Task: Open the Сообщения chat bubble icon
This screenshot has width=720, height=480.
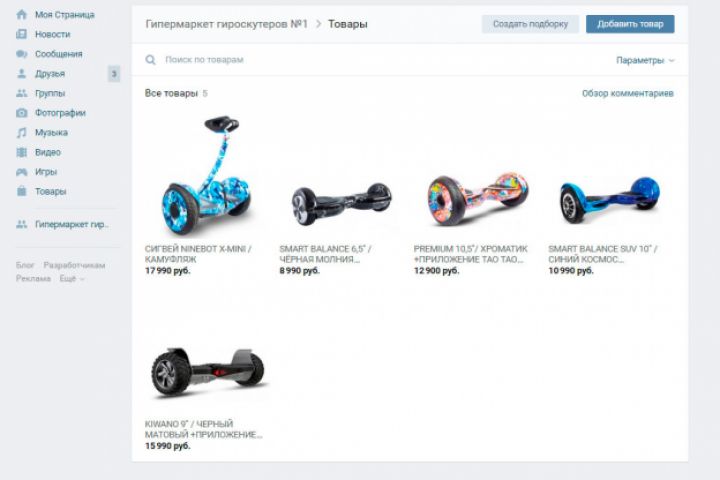Action: pos(22,54)
